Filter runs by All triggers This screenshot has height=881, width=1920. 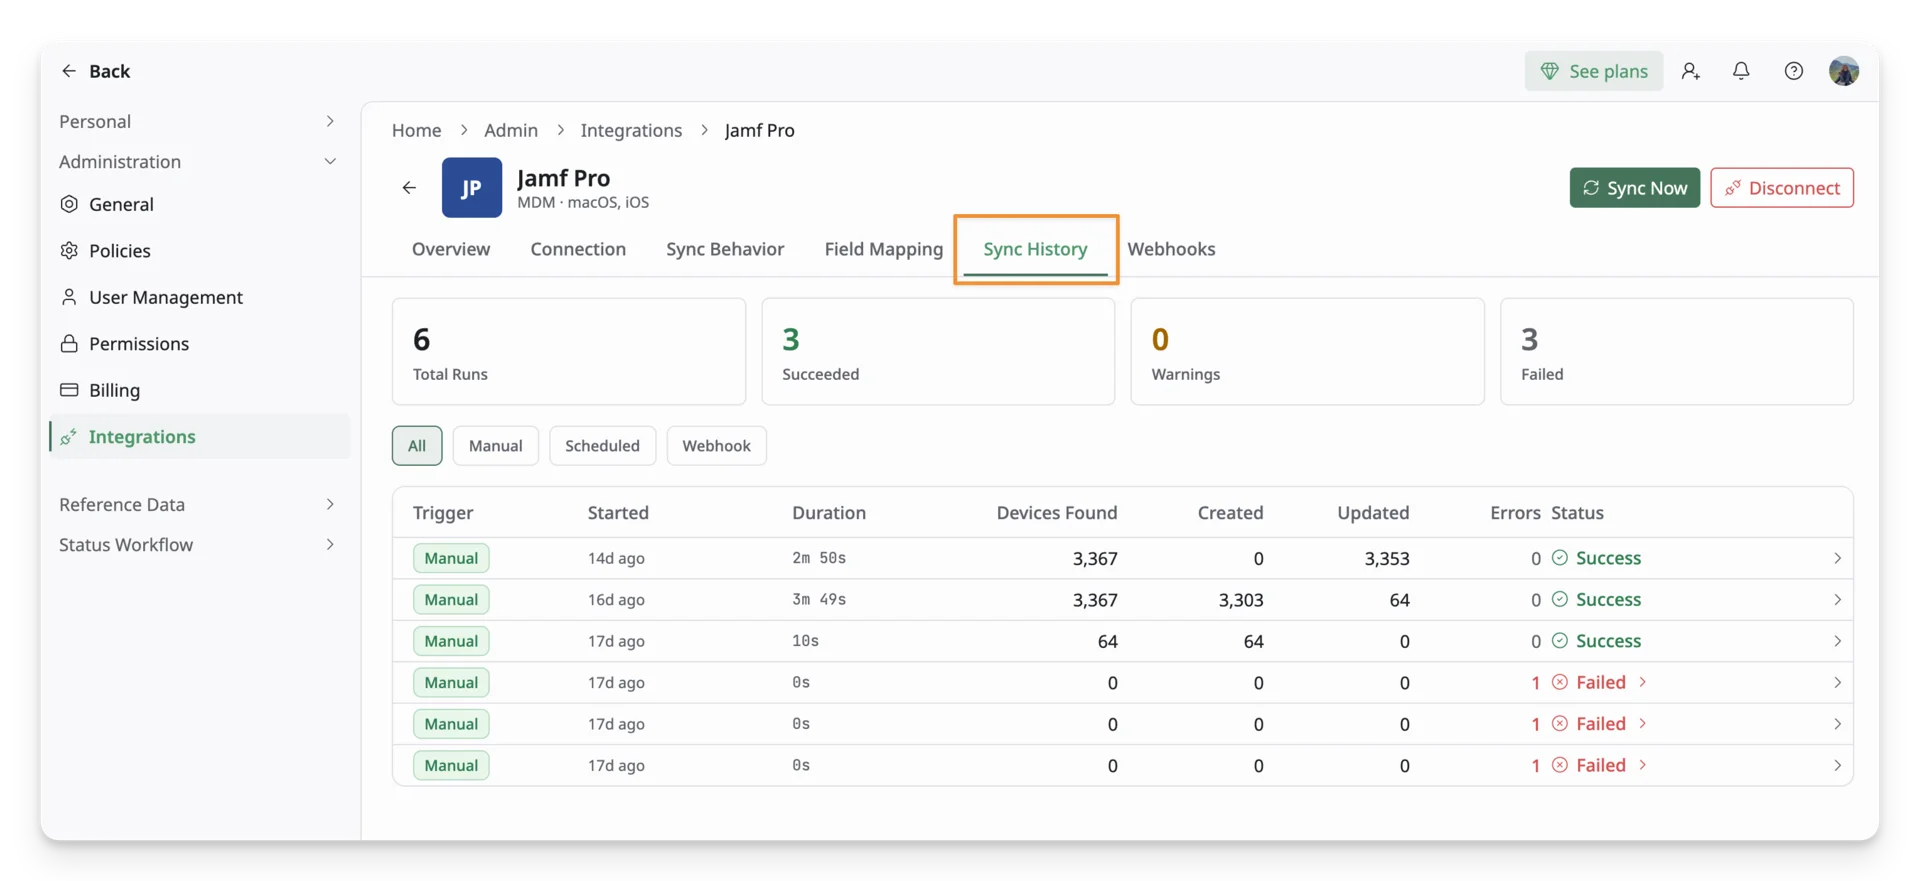[417, 446]
